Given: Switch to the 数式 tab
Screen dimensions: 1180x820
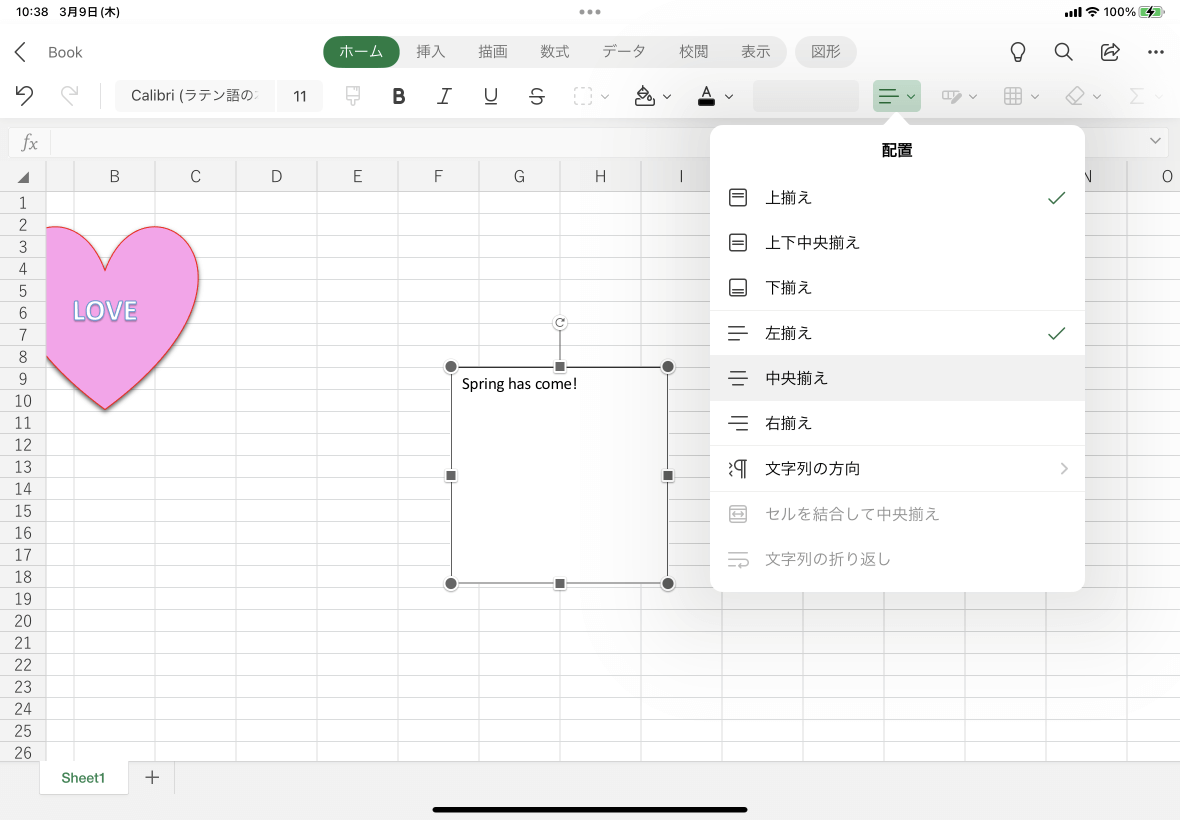Looking at the screenshot, I should pyautogui.click(x=555, y=52).
